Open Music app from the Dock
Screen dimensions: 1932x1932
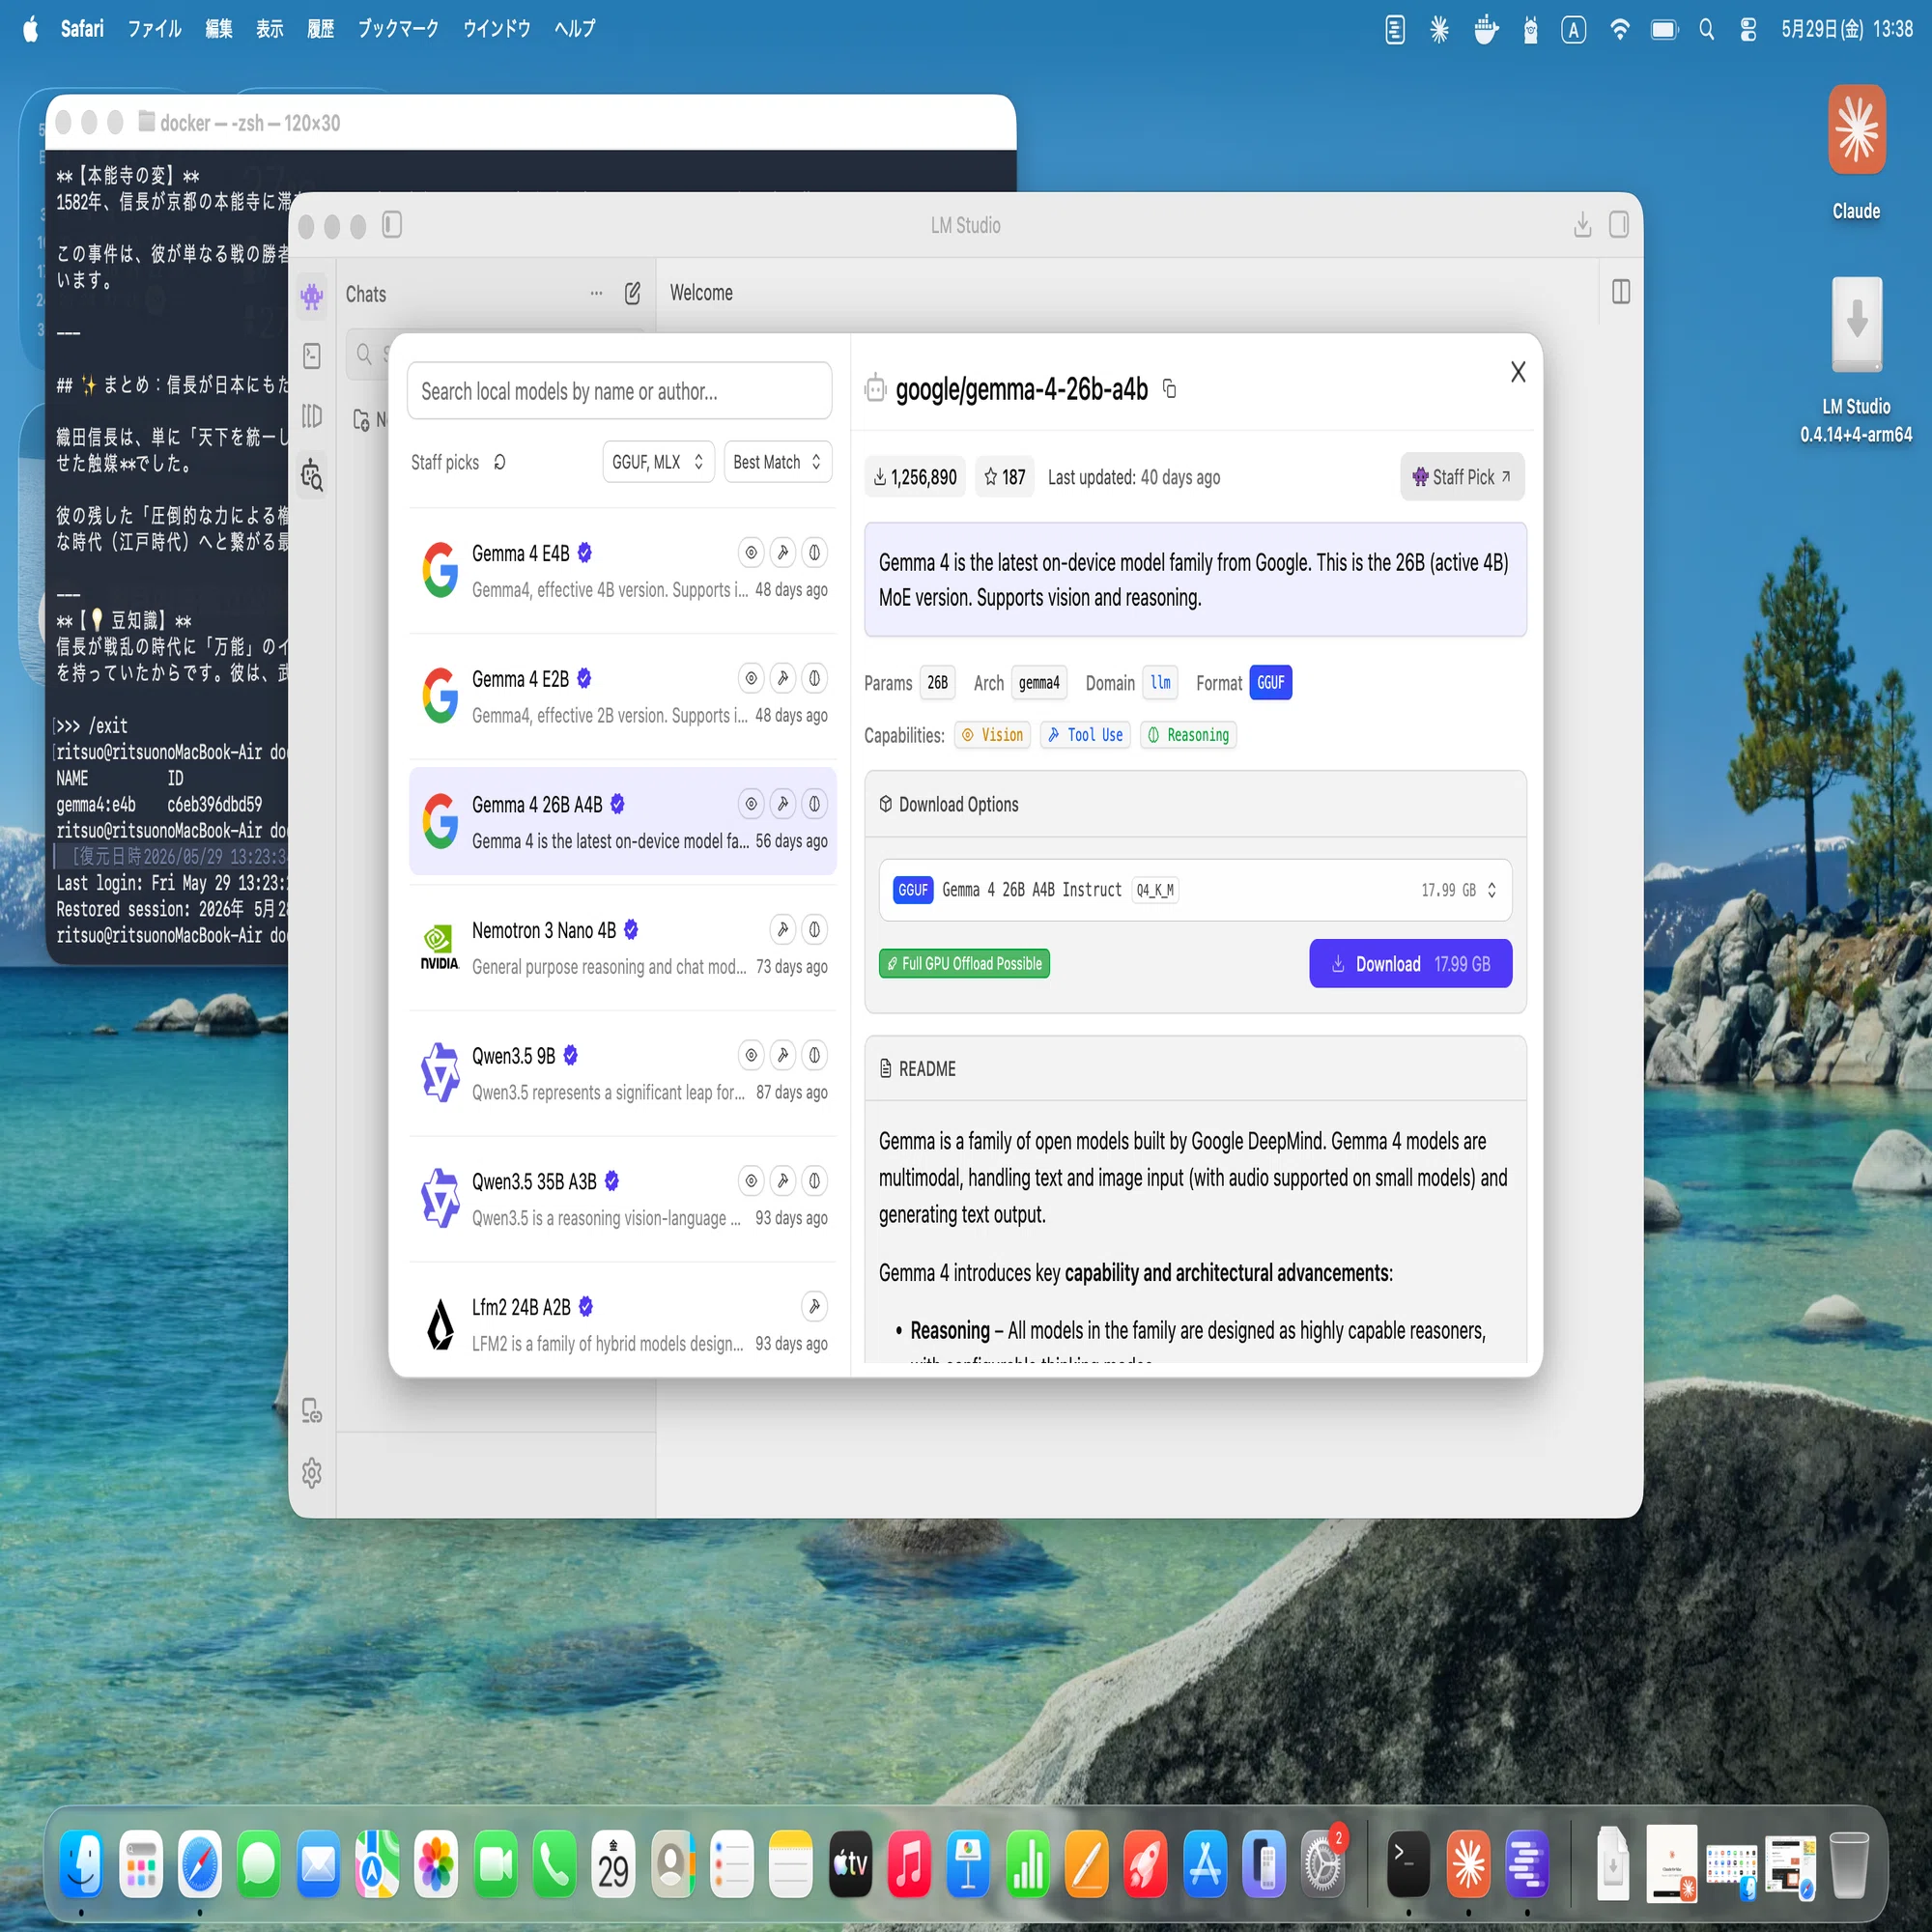(909, 1864)
